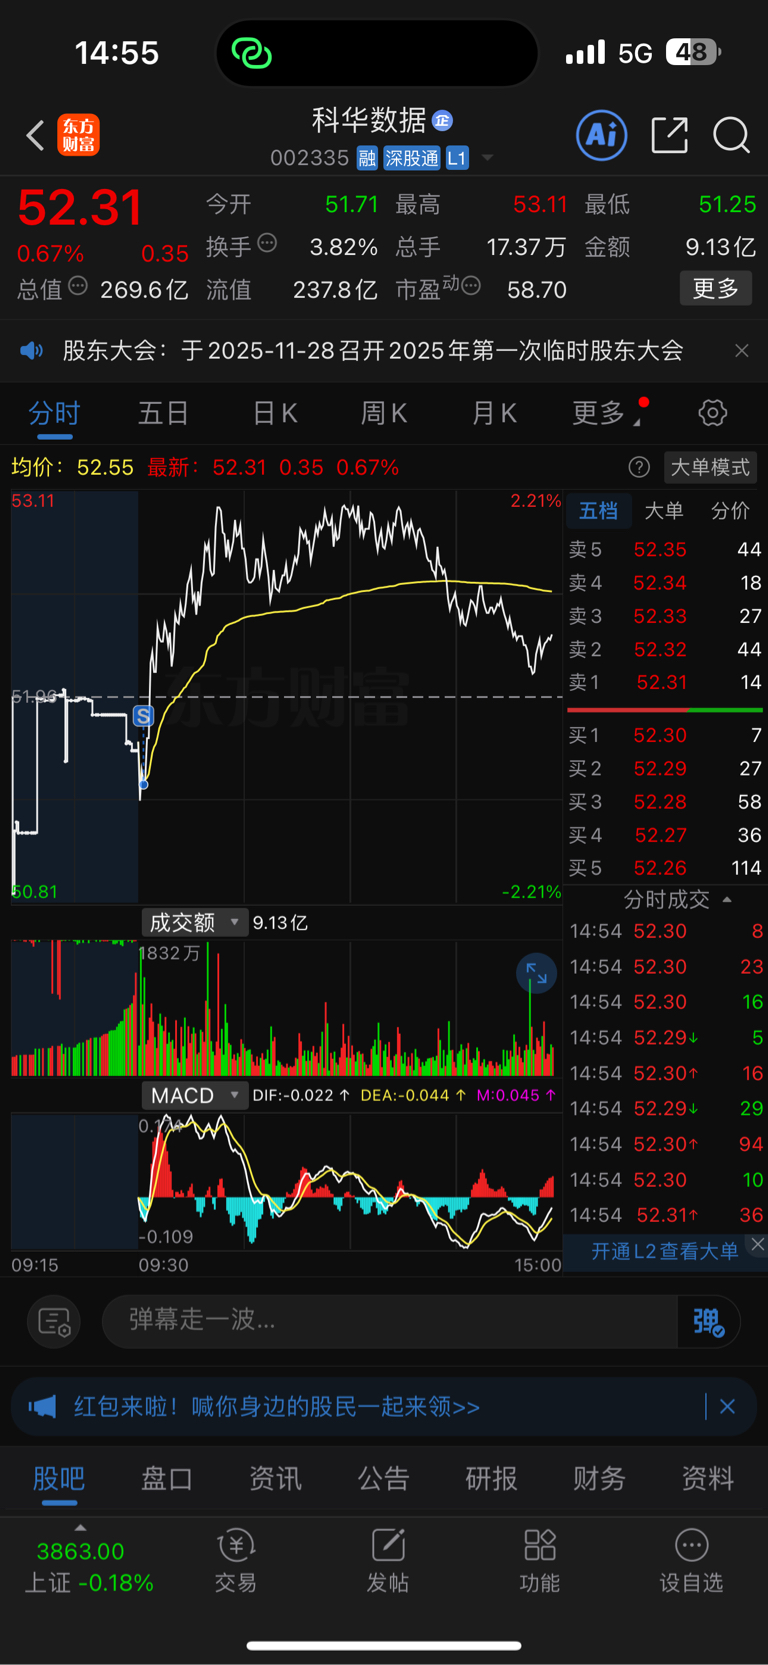Tap the 东方财富 logo icon

(x=78, y=135)
